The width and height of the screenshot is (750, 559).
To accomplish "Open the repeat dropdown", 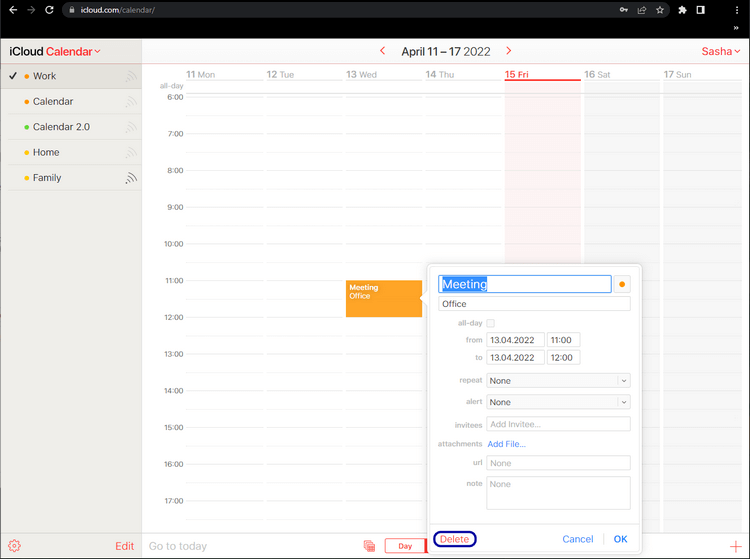I will click(x=558, y=381).
